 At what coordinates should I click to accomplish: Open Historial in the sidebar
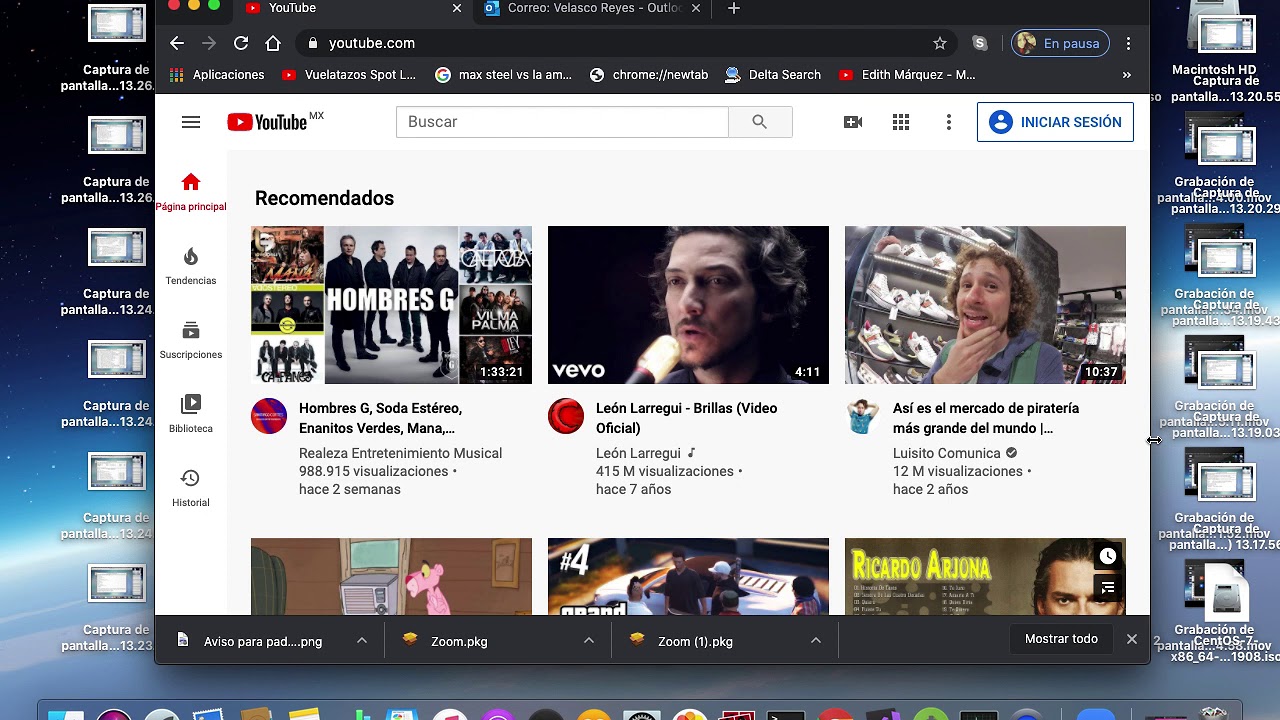pos(191,488)
